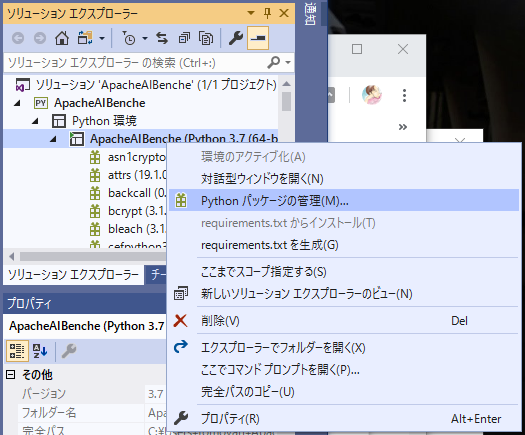Collapse all tree nodes icon

[x=184, y=38]
